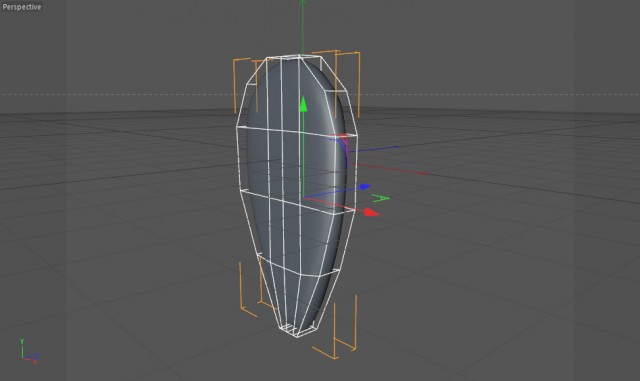Click the red X-axis arrow handle

point(371,212)
